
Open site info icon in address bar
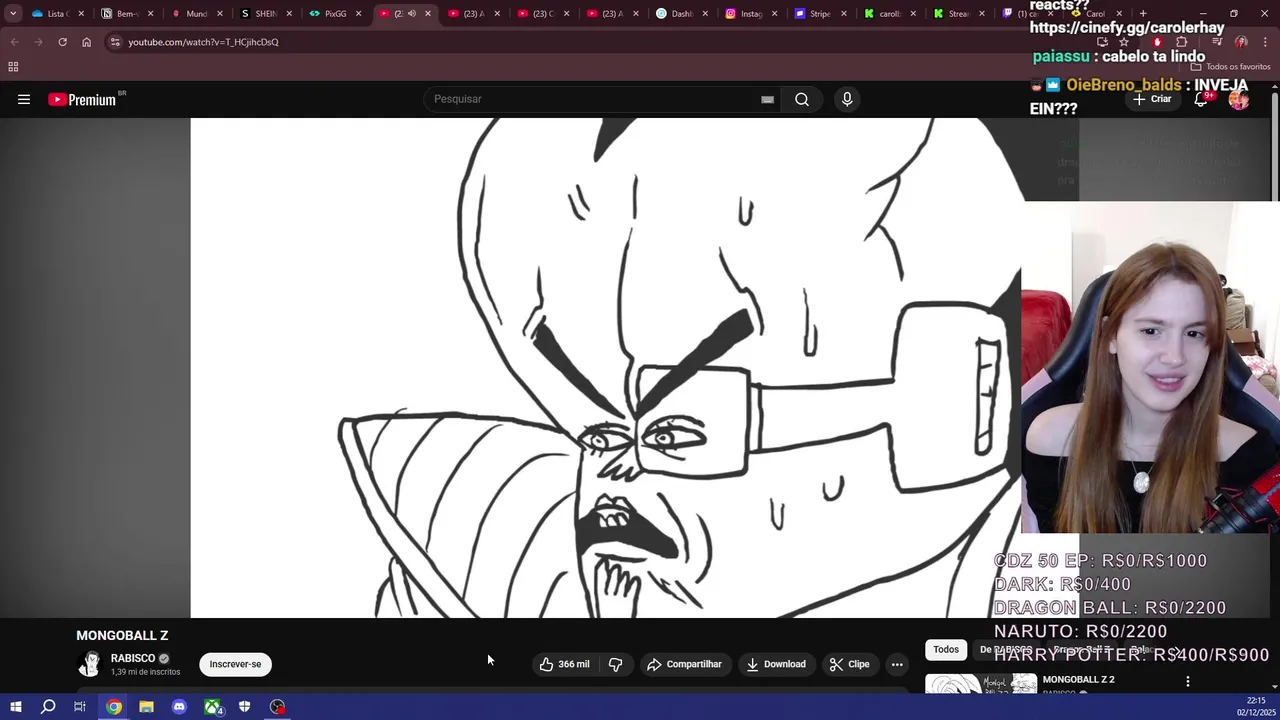(115, 42)
